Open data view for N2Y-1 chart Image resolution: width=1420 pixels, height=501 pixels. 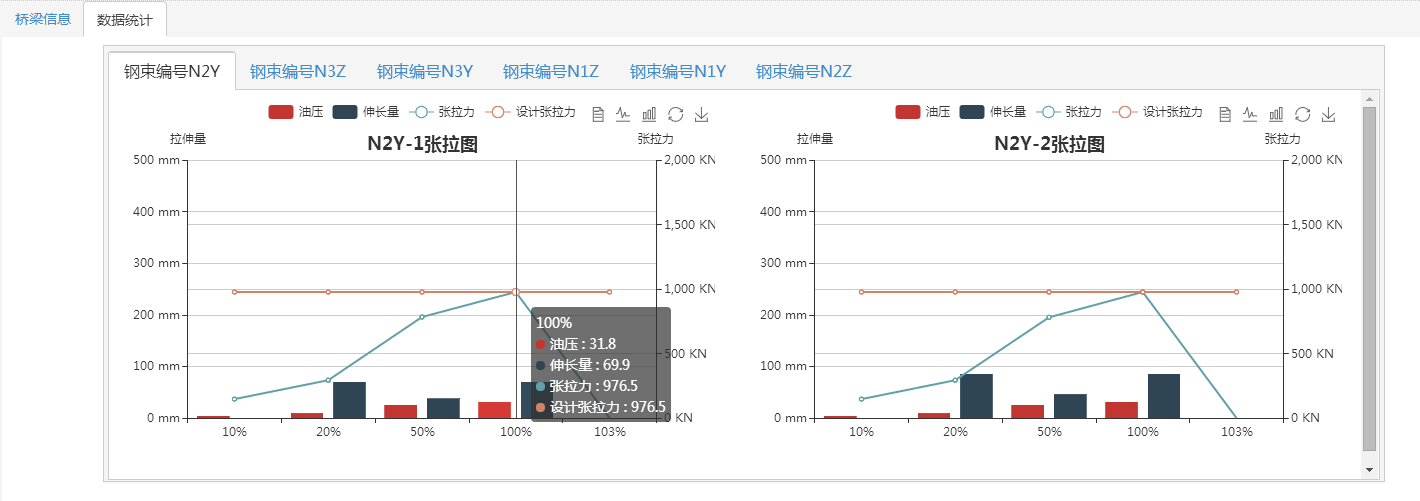[x=598, y=115]
